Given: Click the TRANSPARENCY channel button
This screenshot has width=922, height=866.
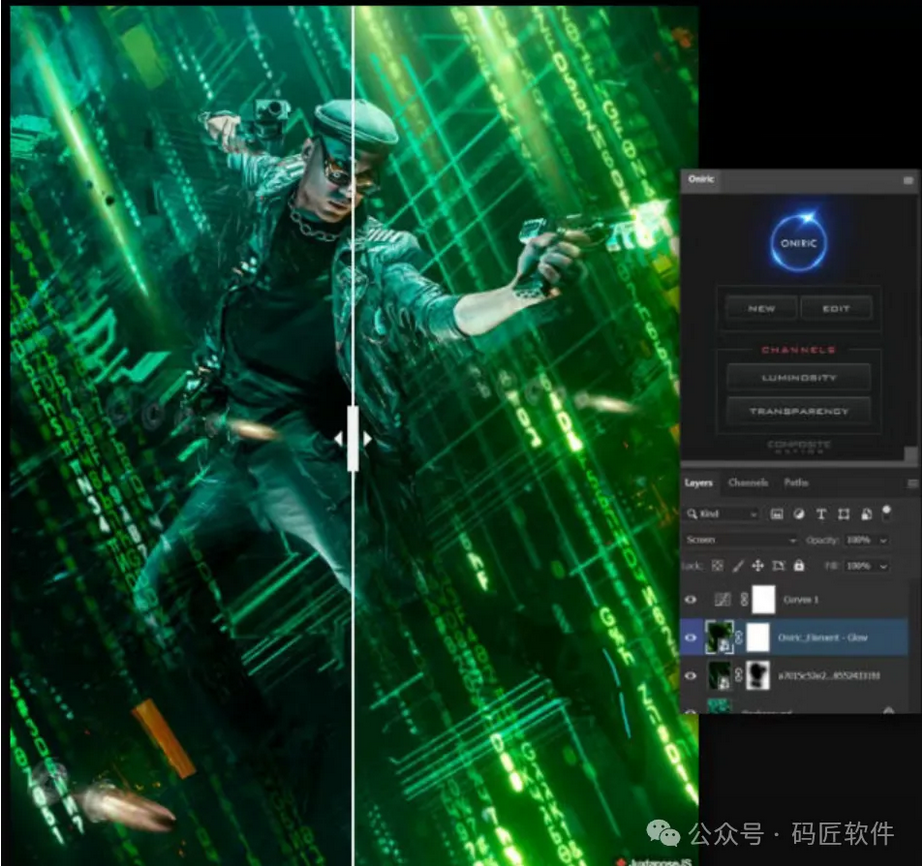Looking at the screenshot, I should (799, 411).
